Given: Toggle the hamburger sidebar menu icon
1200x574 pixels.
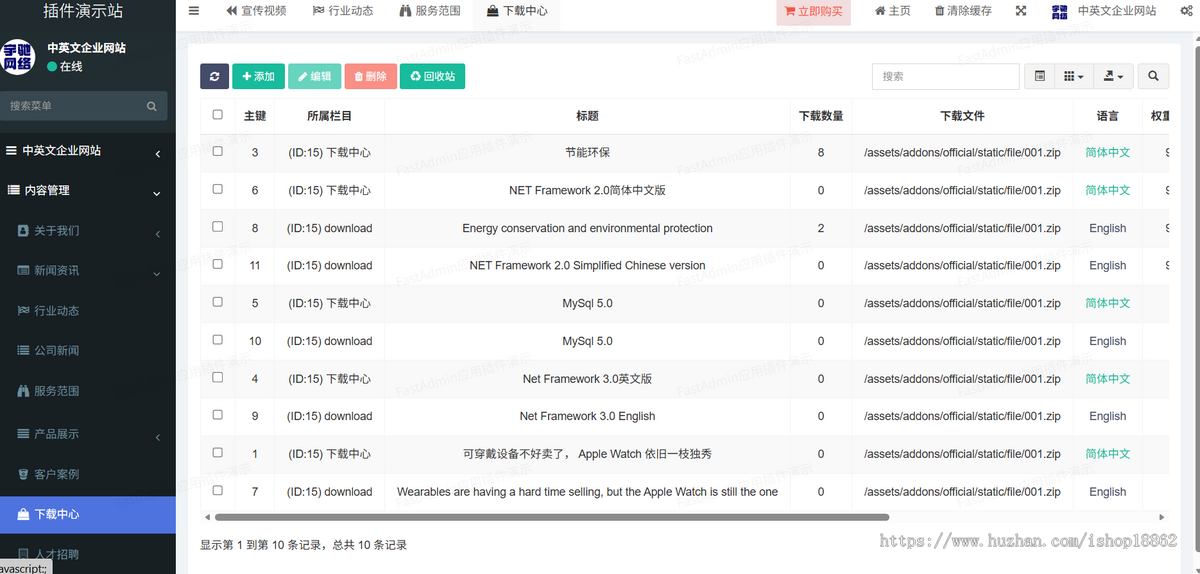Looking at the screenshot, I should pyautogui.click(x=194, y=11).
